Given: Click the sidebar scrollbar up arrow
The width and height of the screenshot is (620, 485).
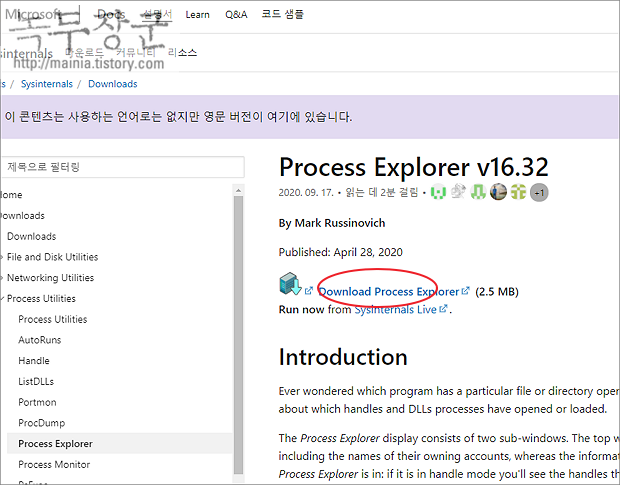Looking at the screenshot, I should [x=238, y=191].
